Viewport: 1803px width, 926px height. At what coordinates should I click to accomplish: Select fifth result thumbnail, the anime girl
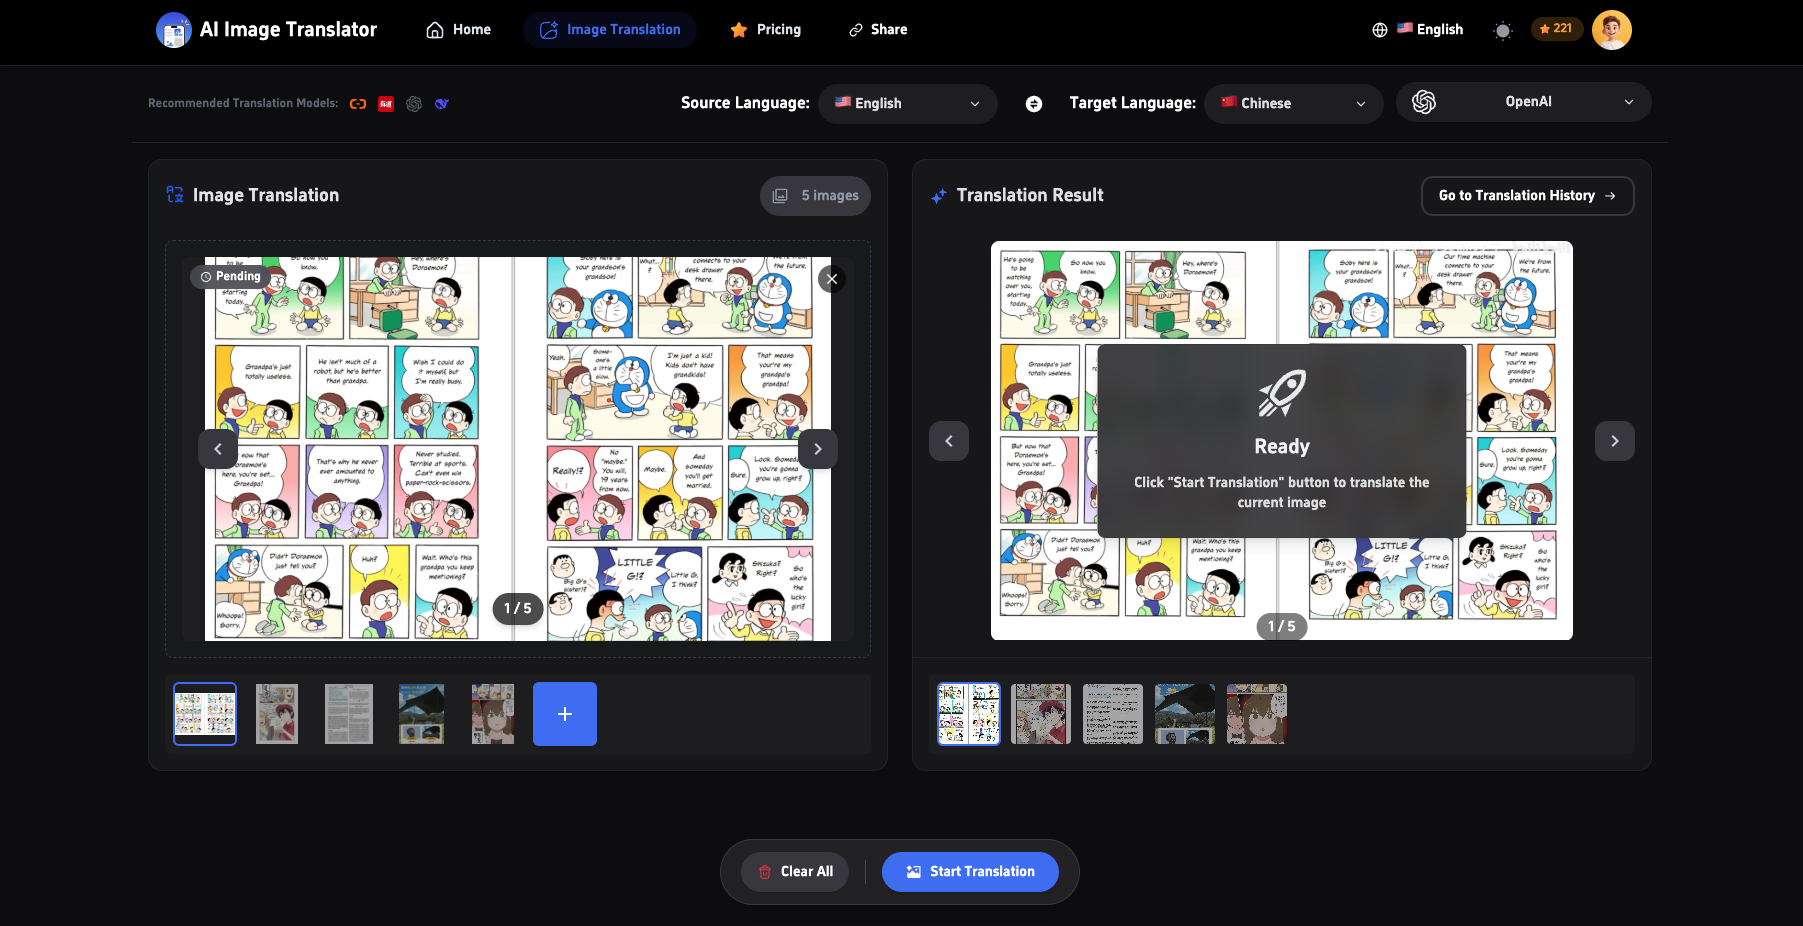point(1257,714)
